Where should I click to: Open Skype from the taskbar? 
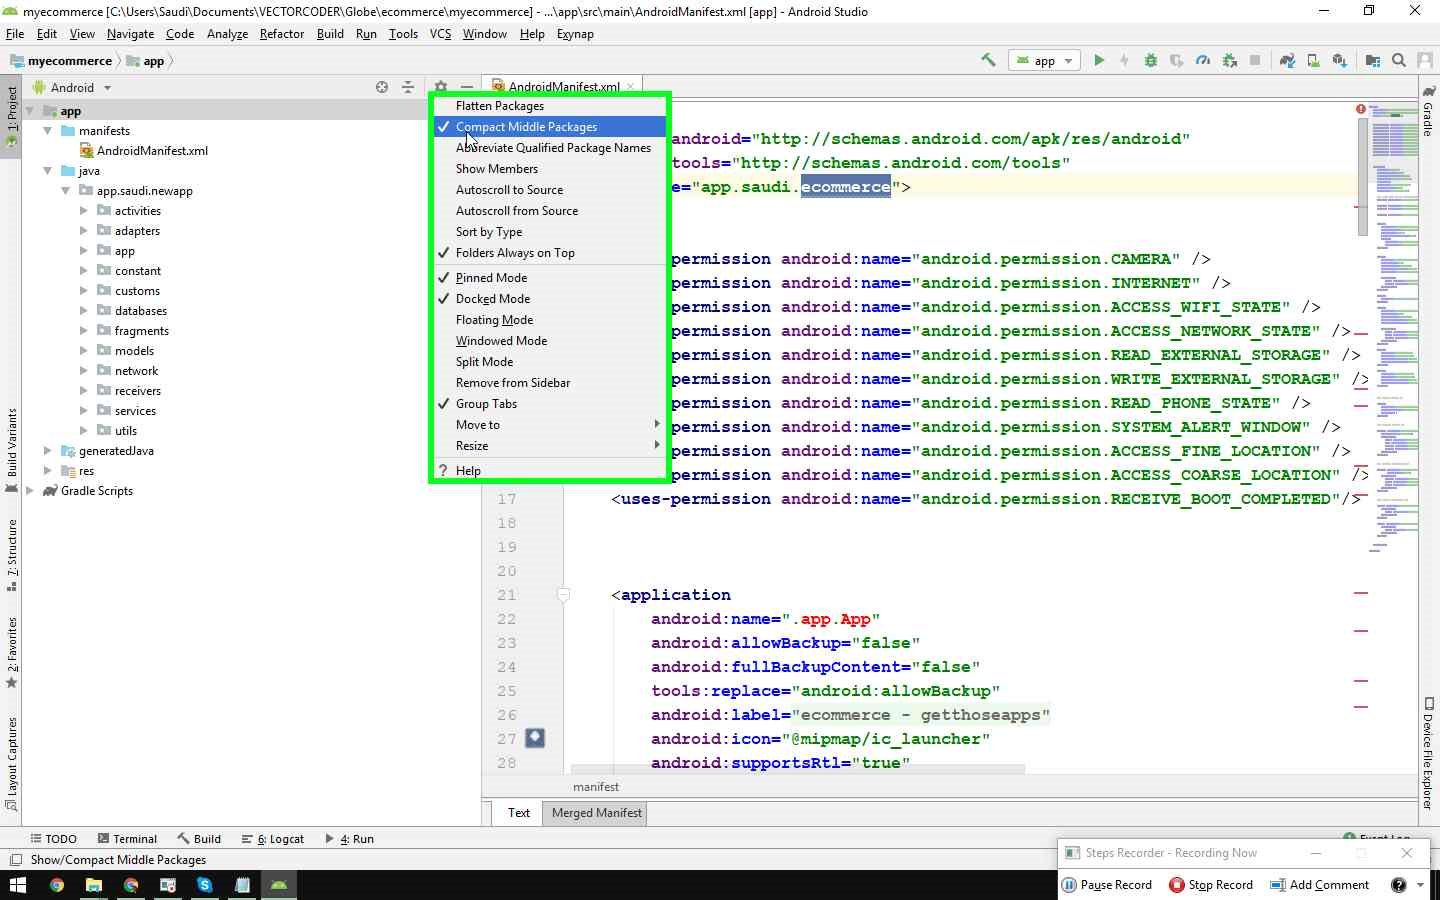click(205, 885)
